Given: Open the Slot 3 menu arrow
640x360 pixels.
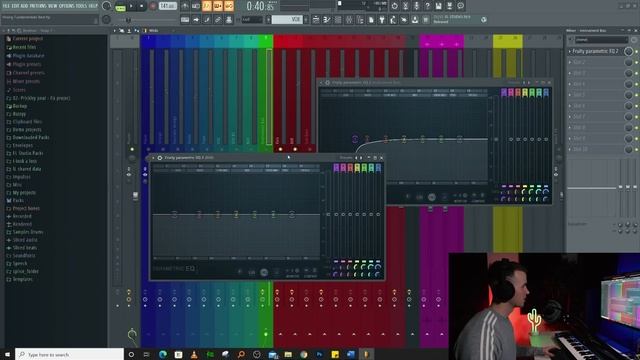Looking at the screenshot, I should (570, 73).
